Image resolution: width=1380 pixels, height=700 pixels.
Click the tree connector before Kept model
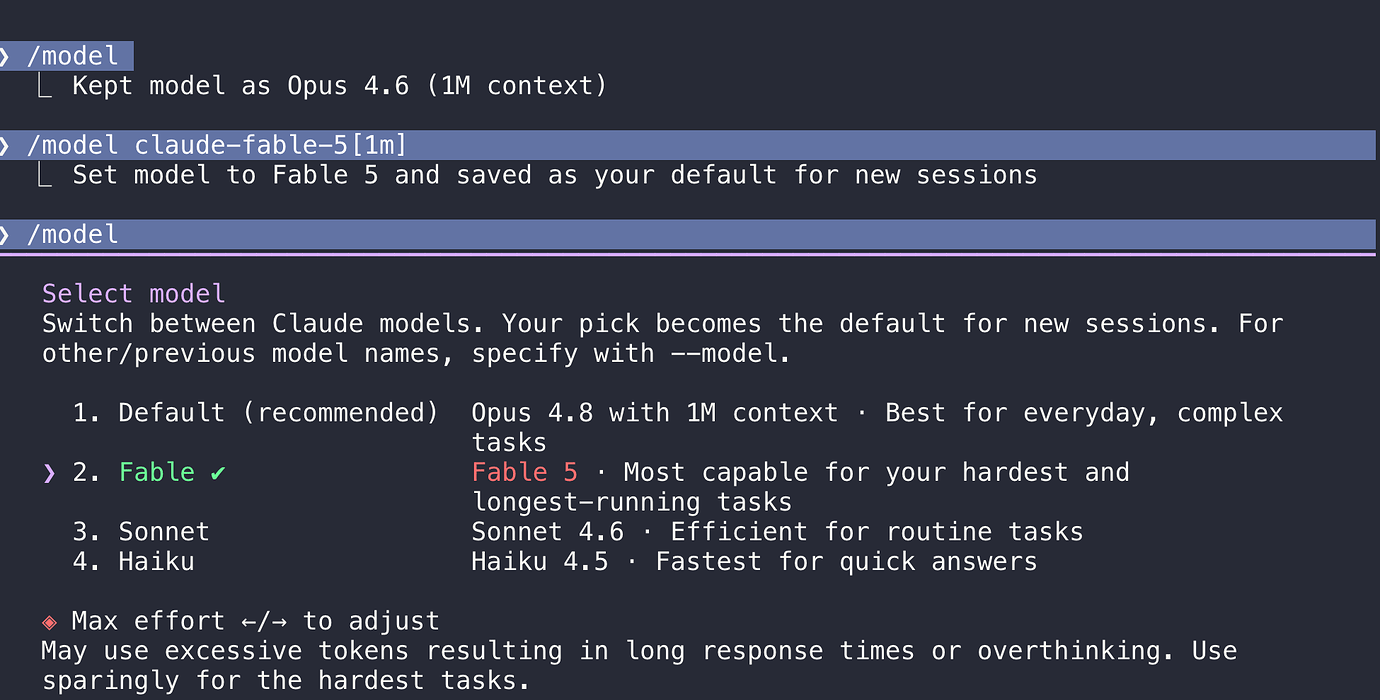click(x=45, y=86)
